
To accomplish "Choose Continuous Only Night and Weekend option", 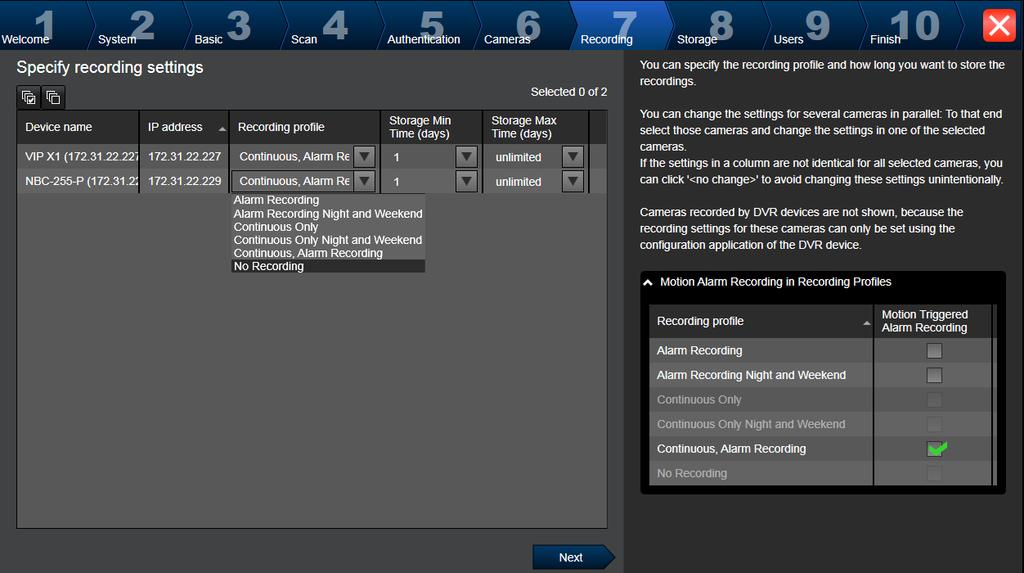I will click(328, 240).
